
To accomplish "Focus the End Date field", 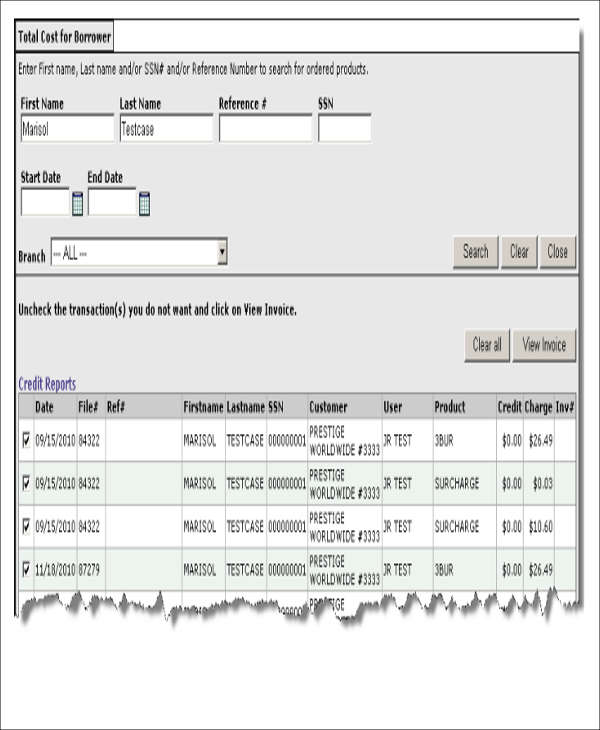I will [x=112, y=202].
